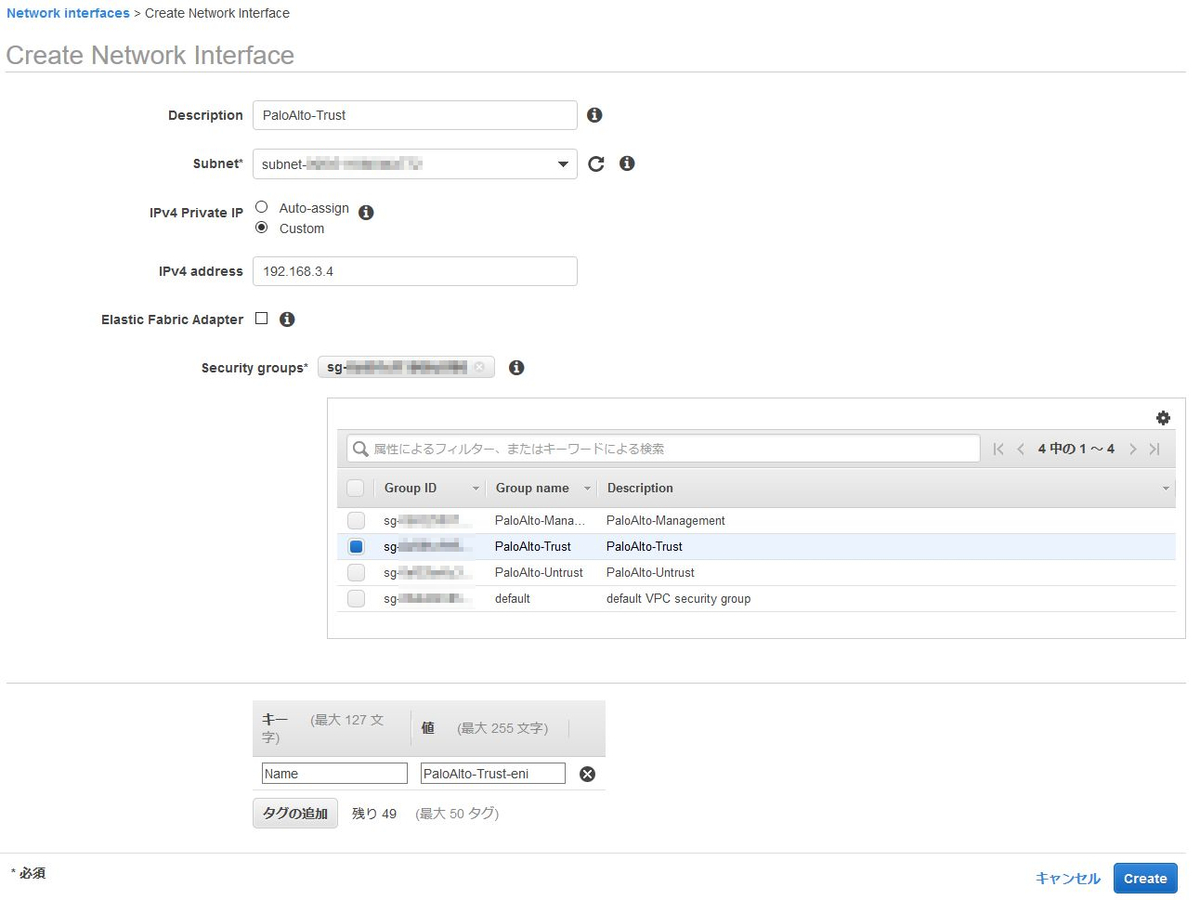Open table settings gear icon
Image resolution: width=1200 pixels, height=900 pixels.
pyautogui.click(x=1163, y=418)
